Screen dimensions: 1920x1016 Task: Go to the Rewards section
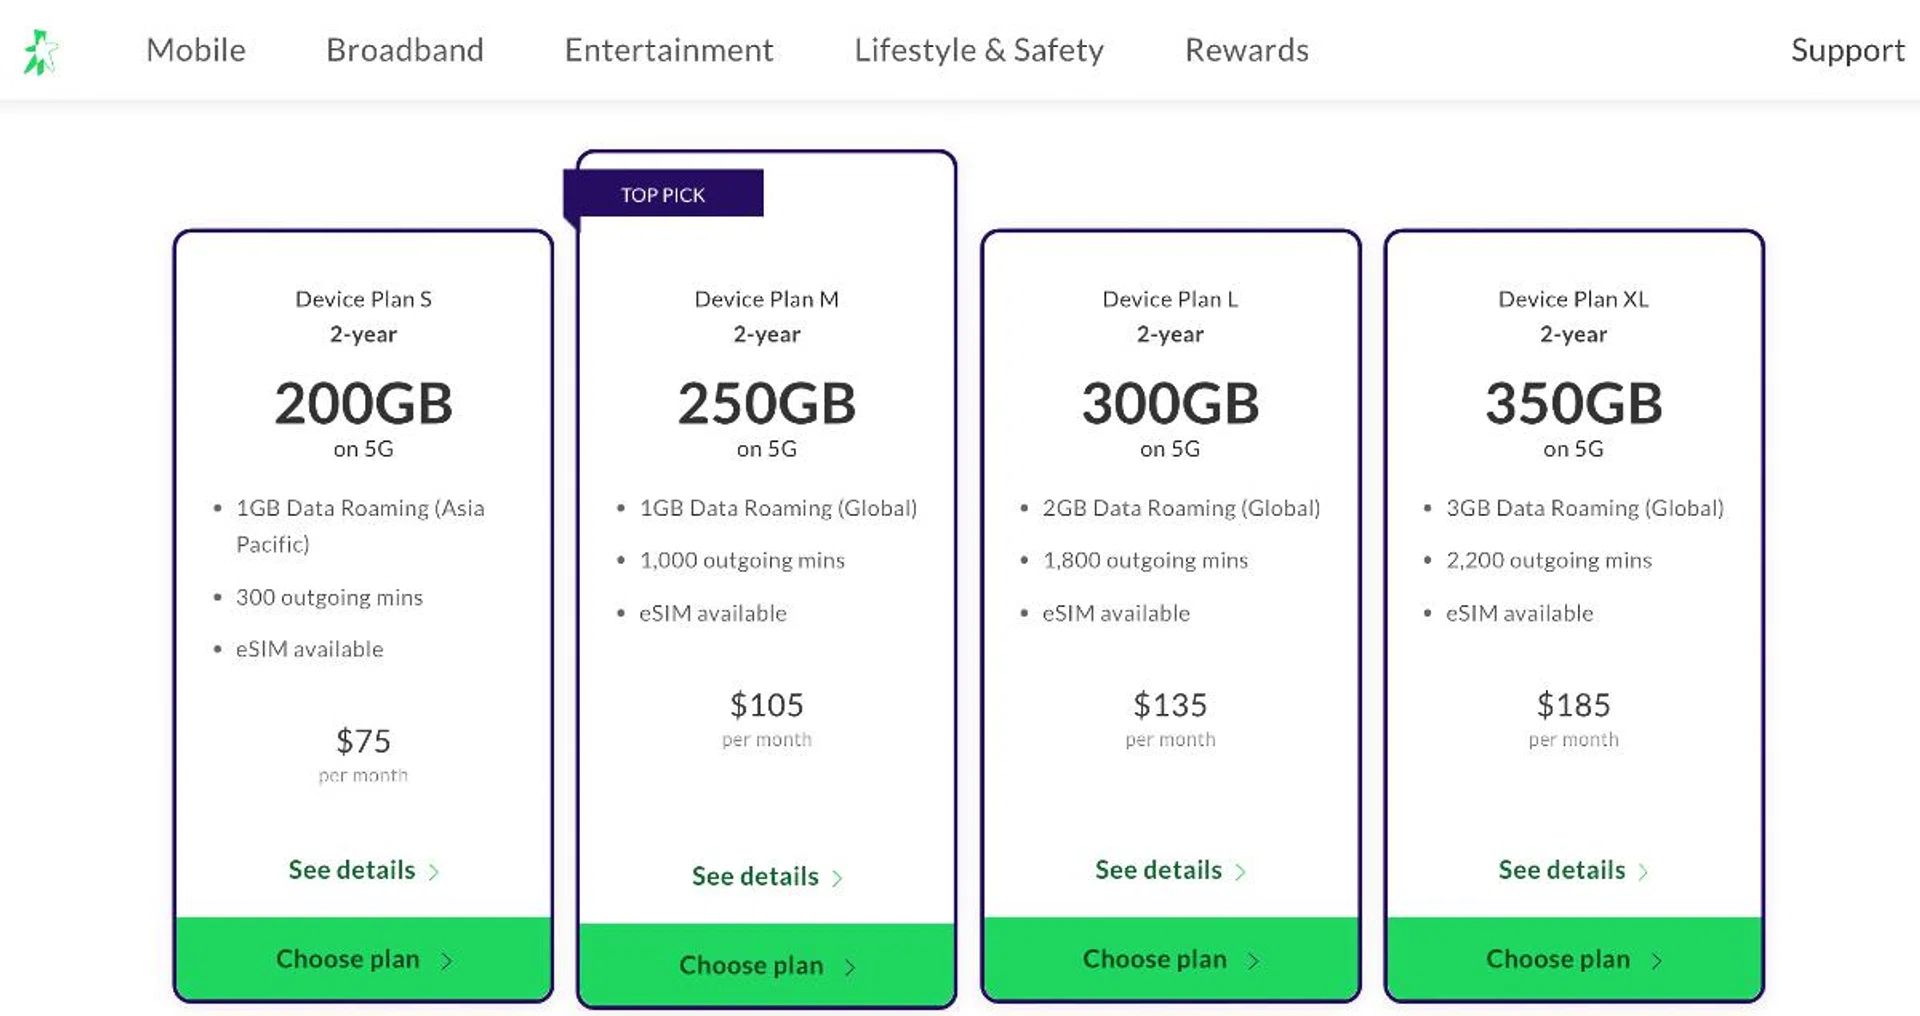pos(1247,50)
